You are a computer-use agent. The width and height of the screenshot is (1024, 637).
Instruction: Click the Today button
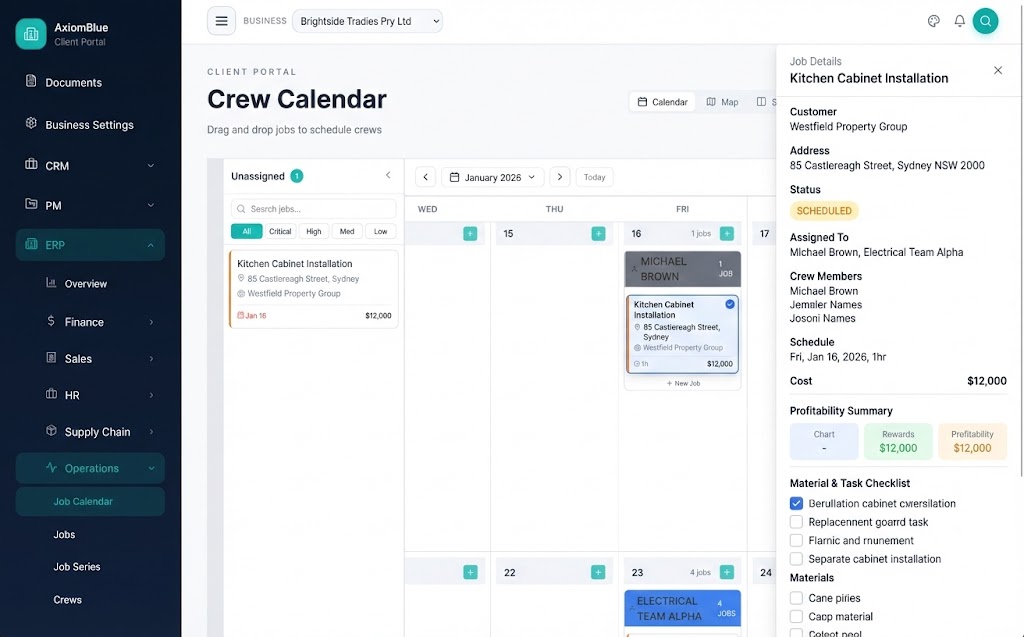point(594,176)
